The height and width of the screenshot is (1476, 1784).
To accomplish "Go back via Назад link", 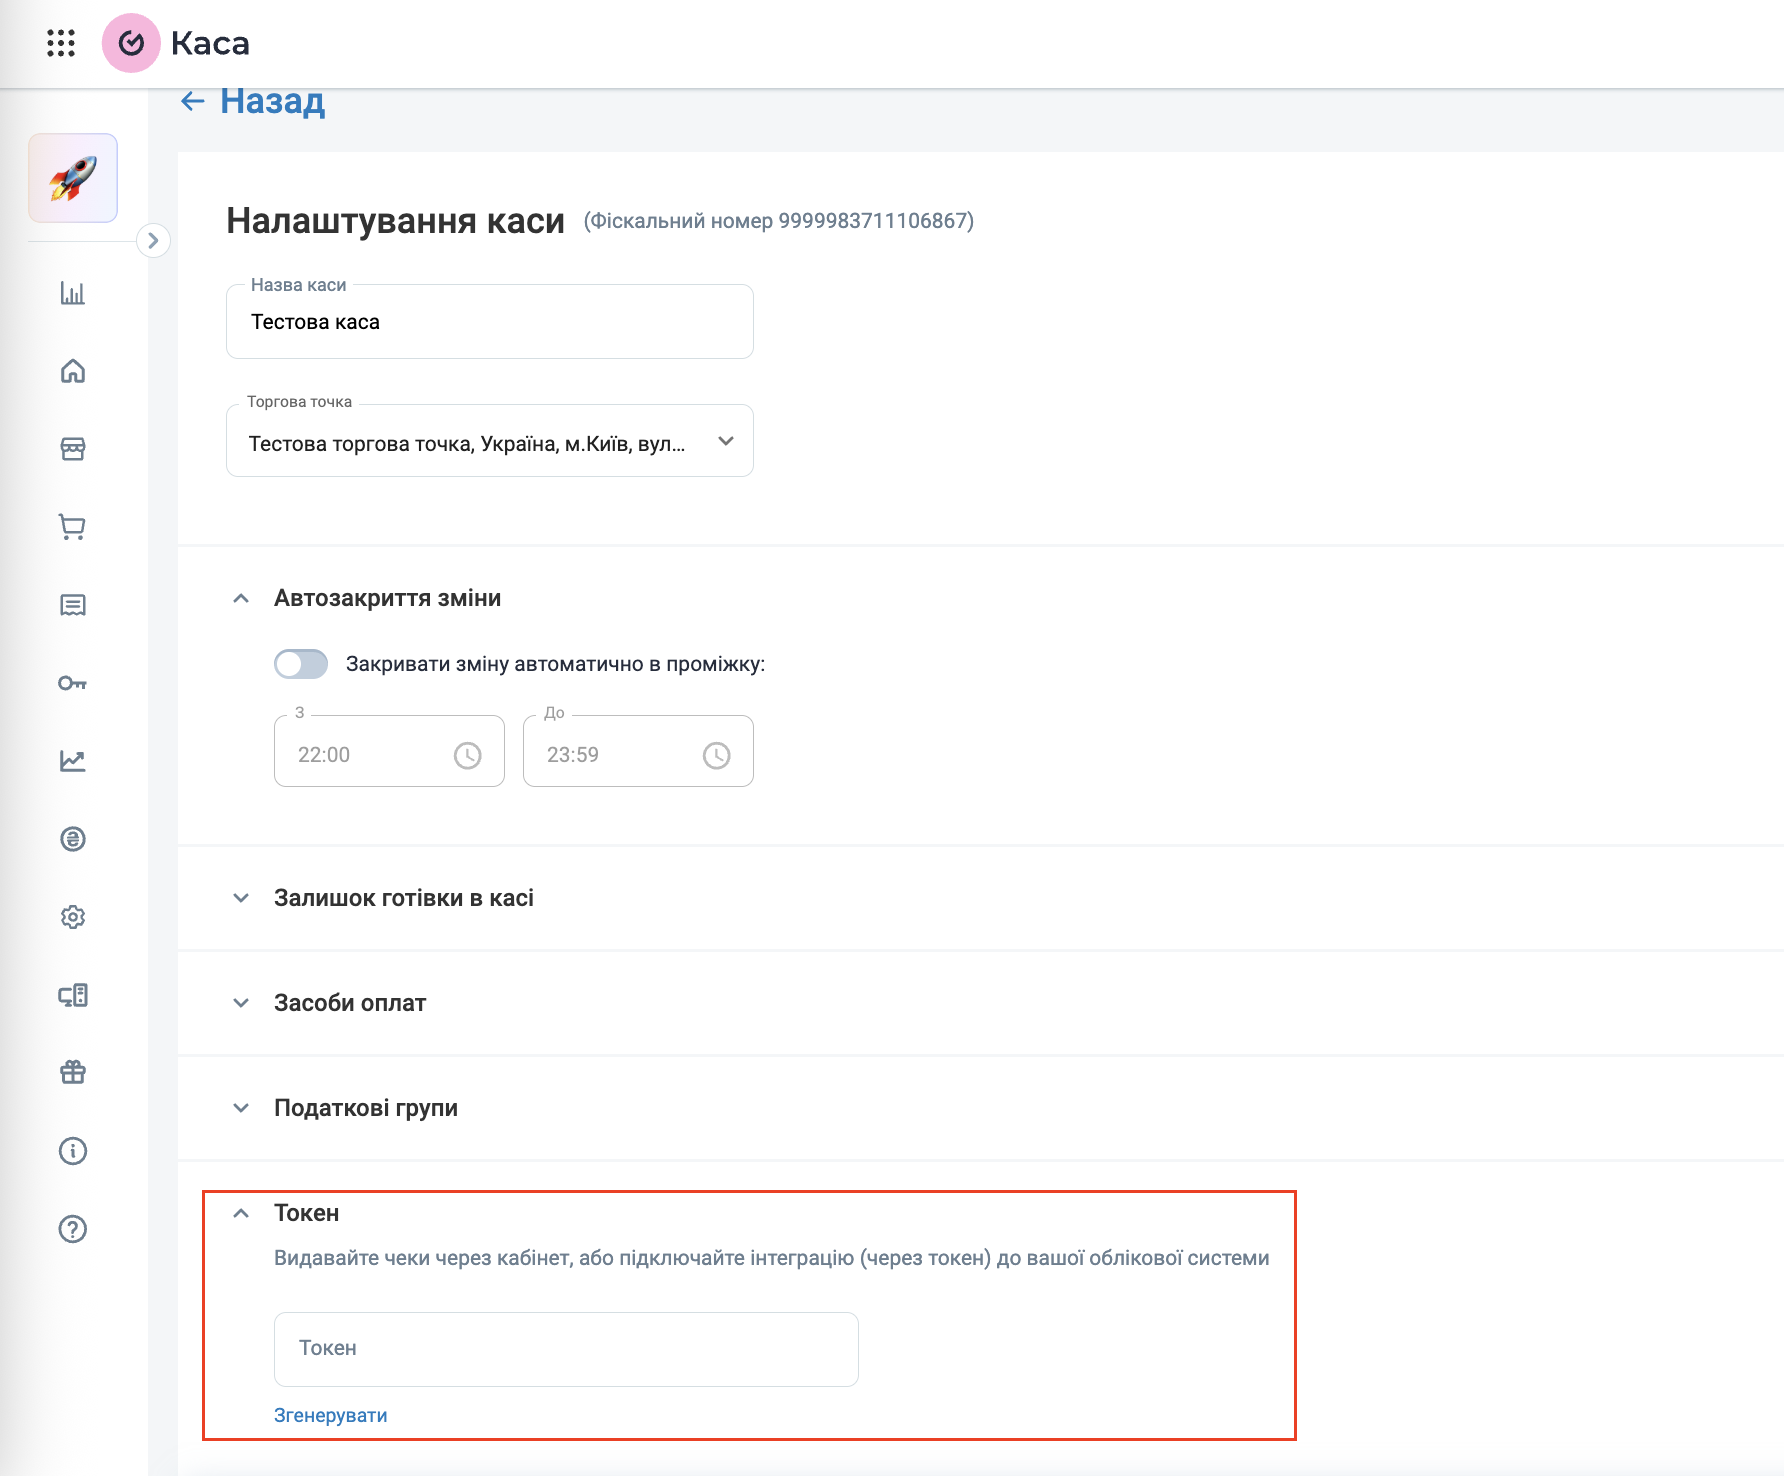I will click(x=254, y=101).
